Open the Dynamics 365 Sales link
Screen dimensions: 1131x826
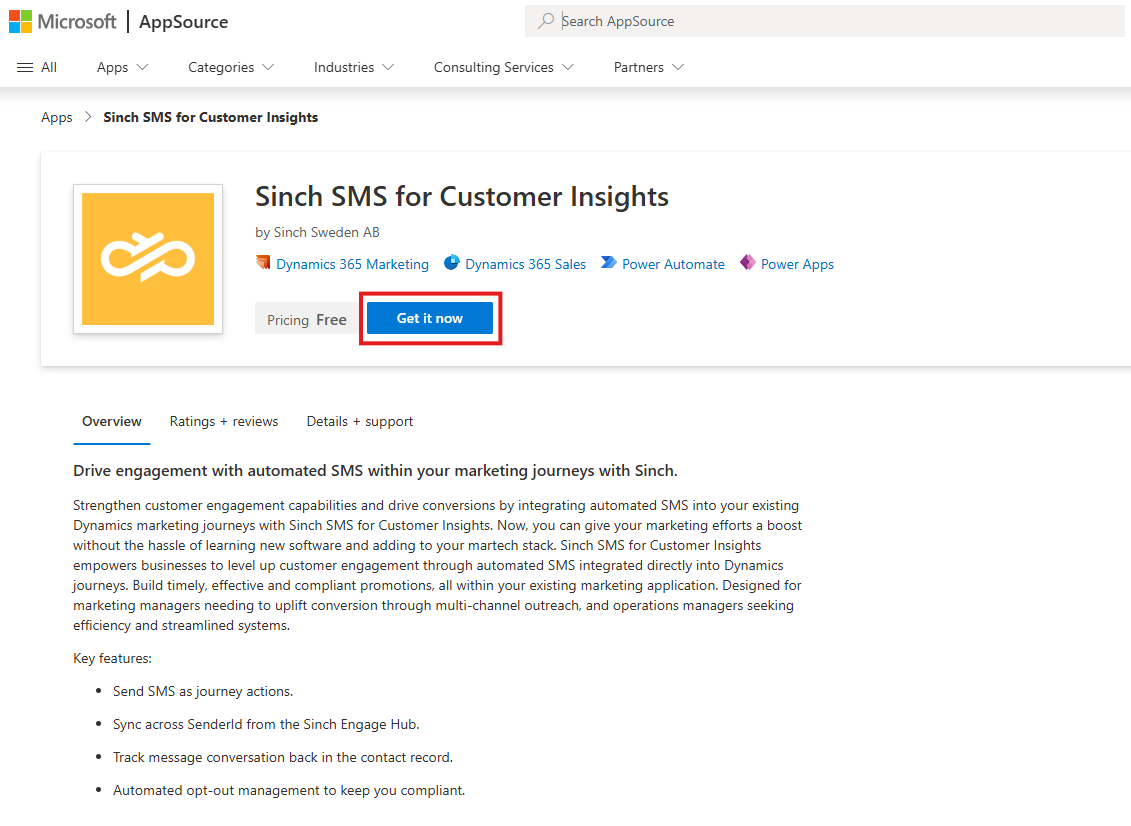click(x=525, y=264)
